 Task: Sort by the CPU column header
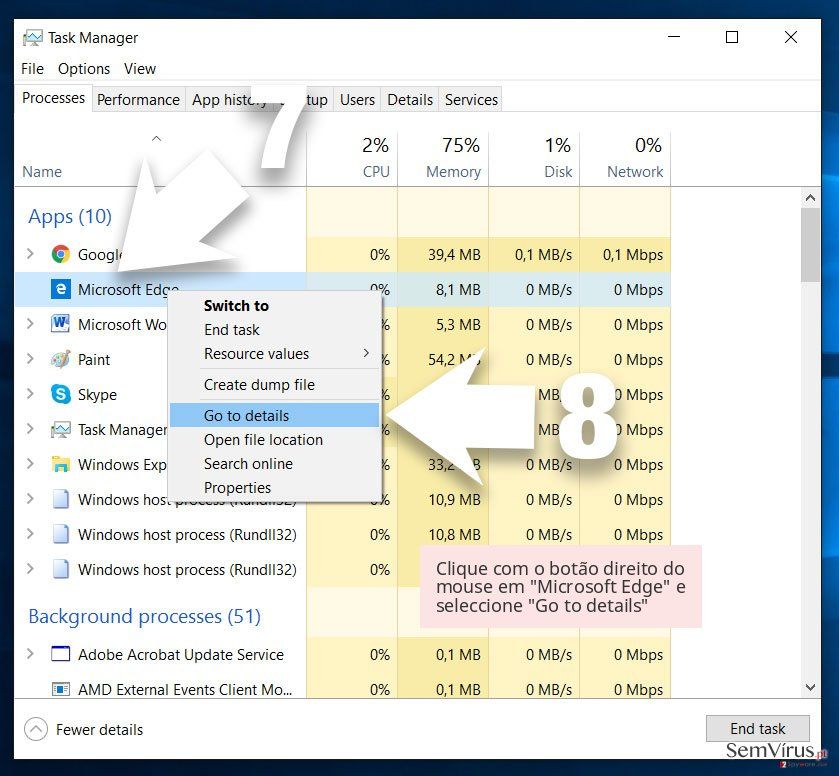click(x=352, y=158)
